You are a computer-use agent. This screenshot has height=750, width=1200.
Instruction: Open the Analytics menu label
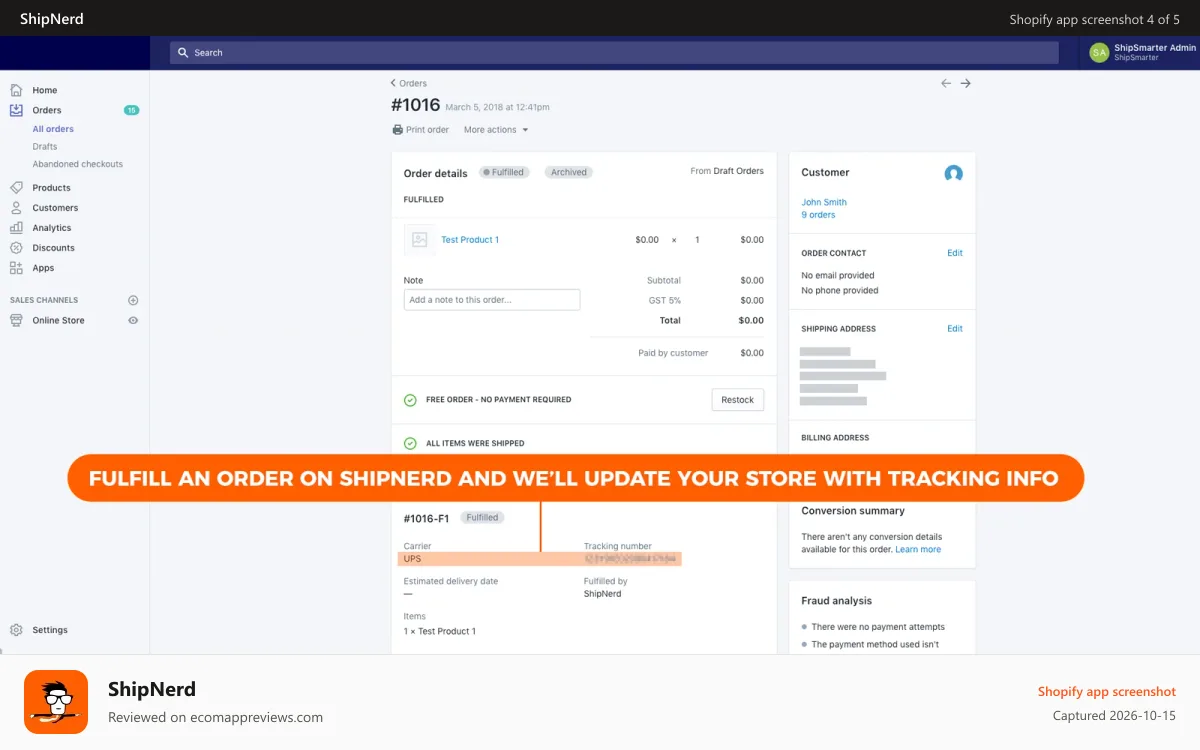(52, 228)
